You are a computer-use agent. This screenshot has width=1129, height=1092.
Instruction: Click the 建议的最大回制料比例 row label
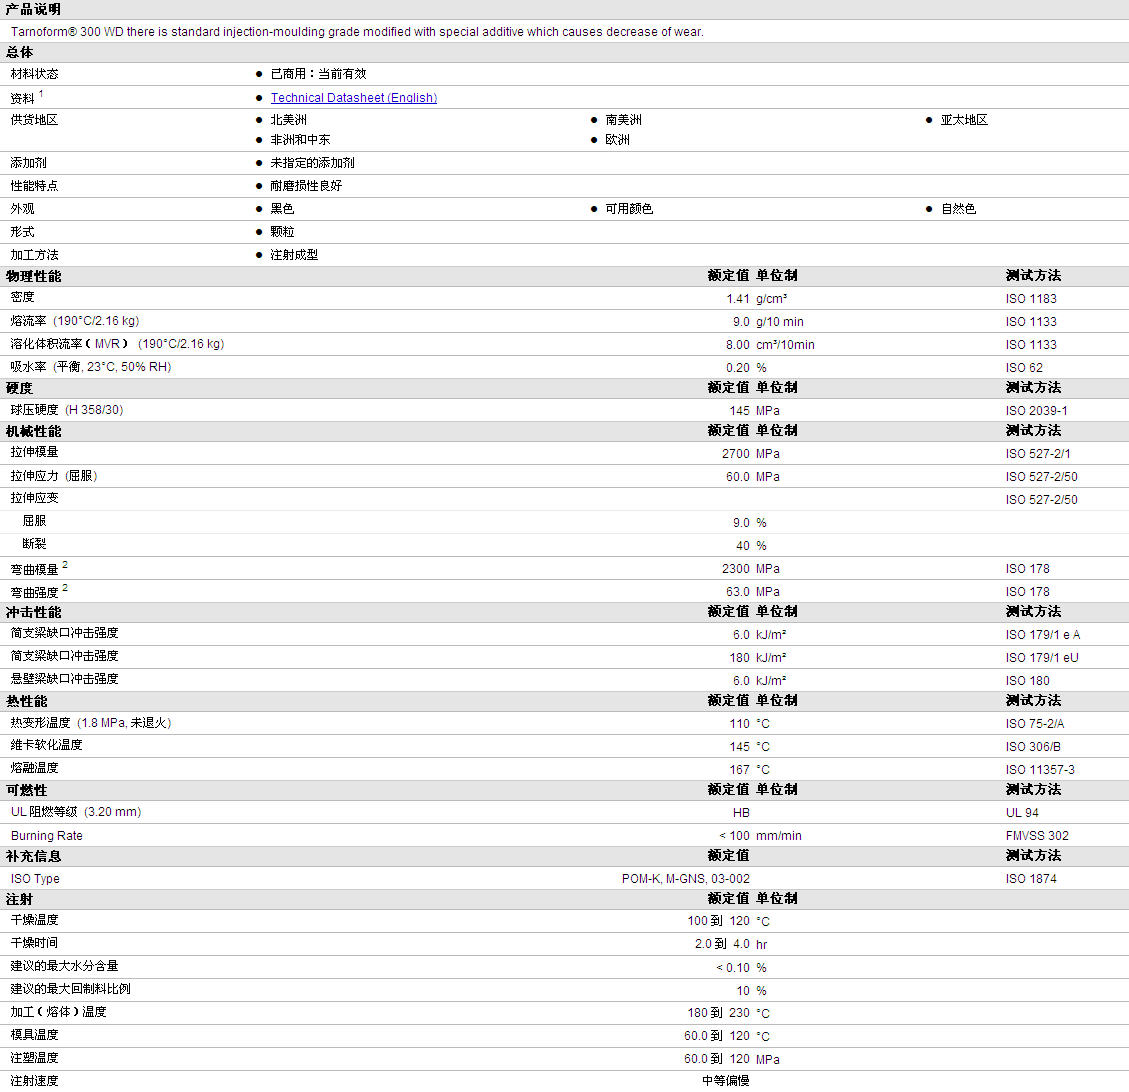click(x=71, y=989)
